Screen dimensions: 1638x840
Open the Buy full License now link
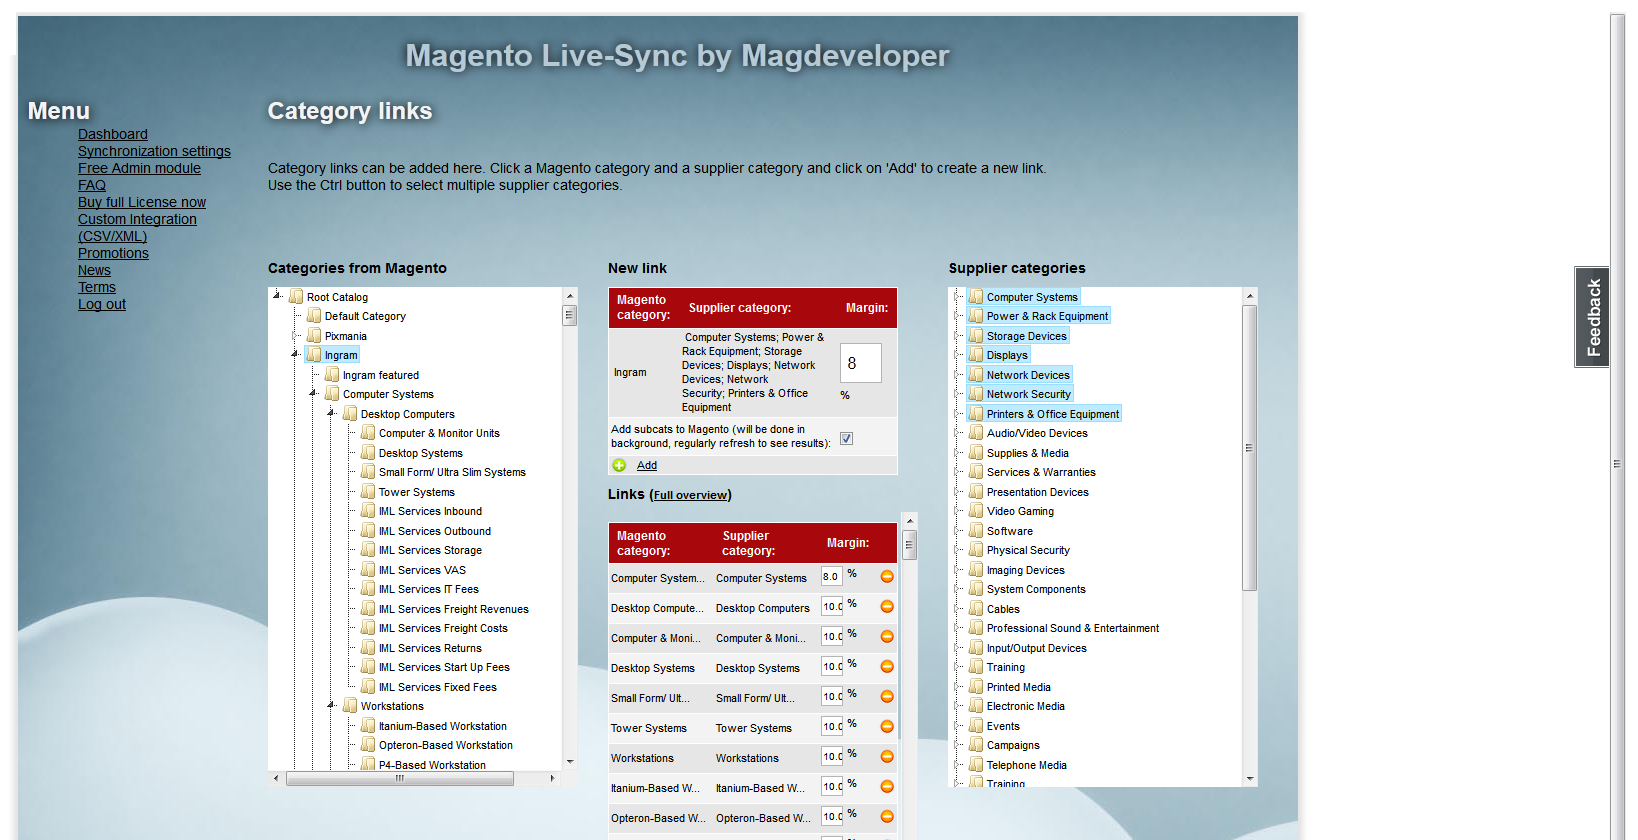(x=142, y=202)
